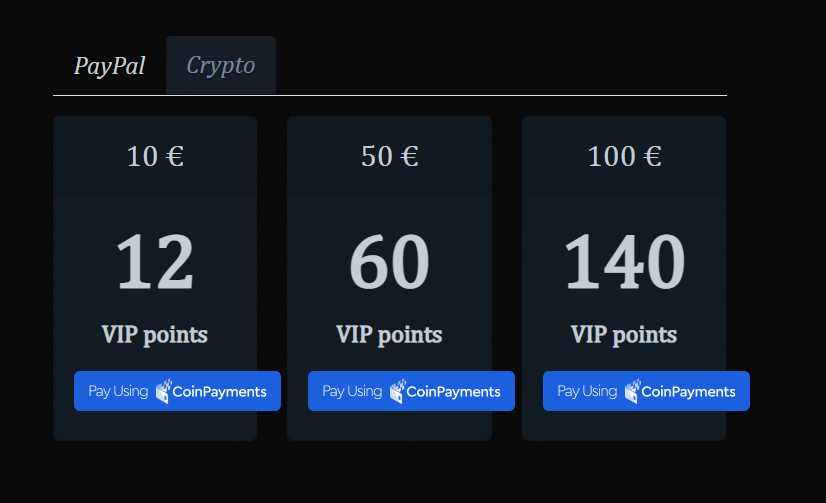Viewport: 826px width, 503px height.
Task: Pay using CoinPayments for 50 € package
Action: pyautogui.click(x=411, y=391)
